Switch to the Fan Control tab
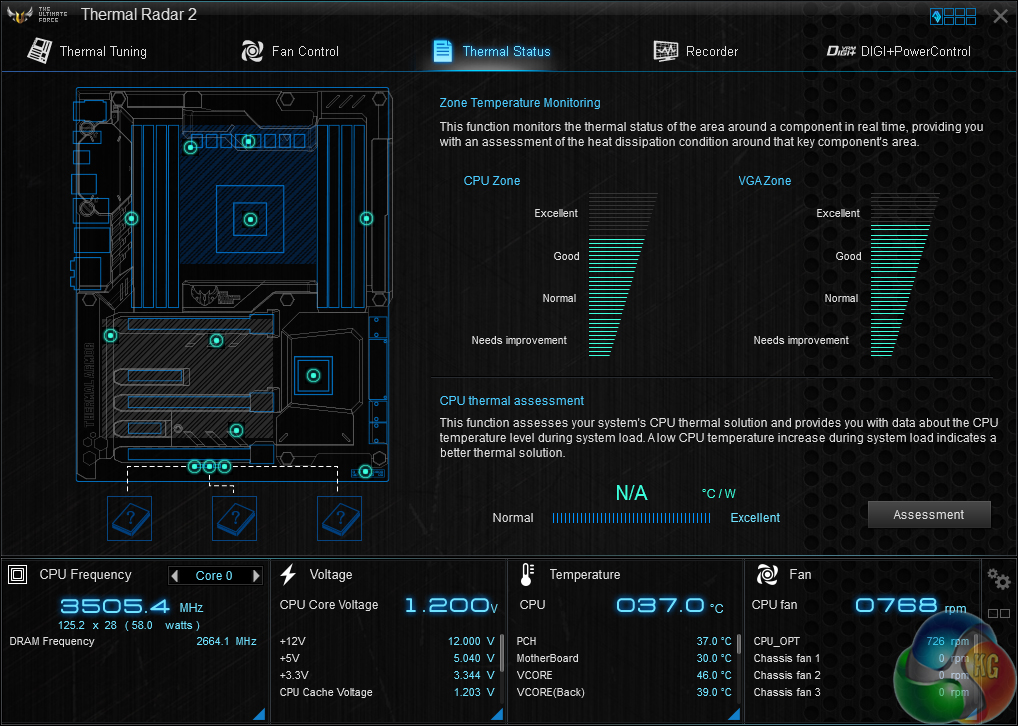1018x726 pixels. pyautogui.click(x=290, y=51)
